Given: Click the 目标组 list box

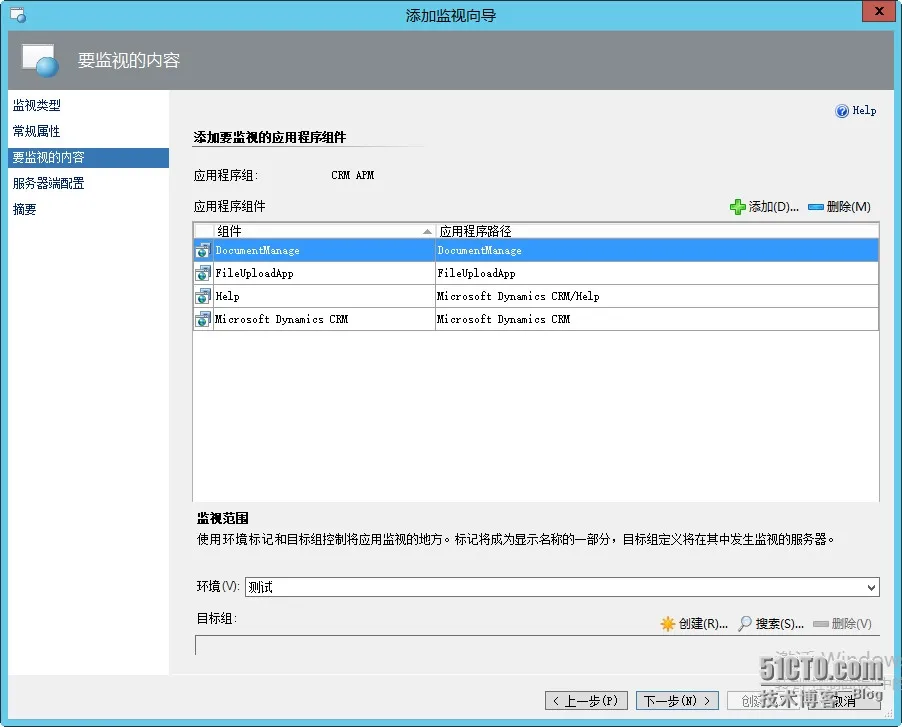Looking at the screenshot, I should (537, 645).
